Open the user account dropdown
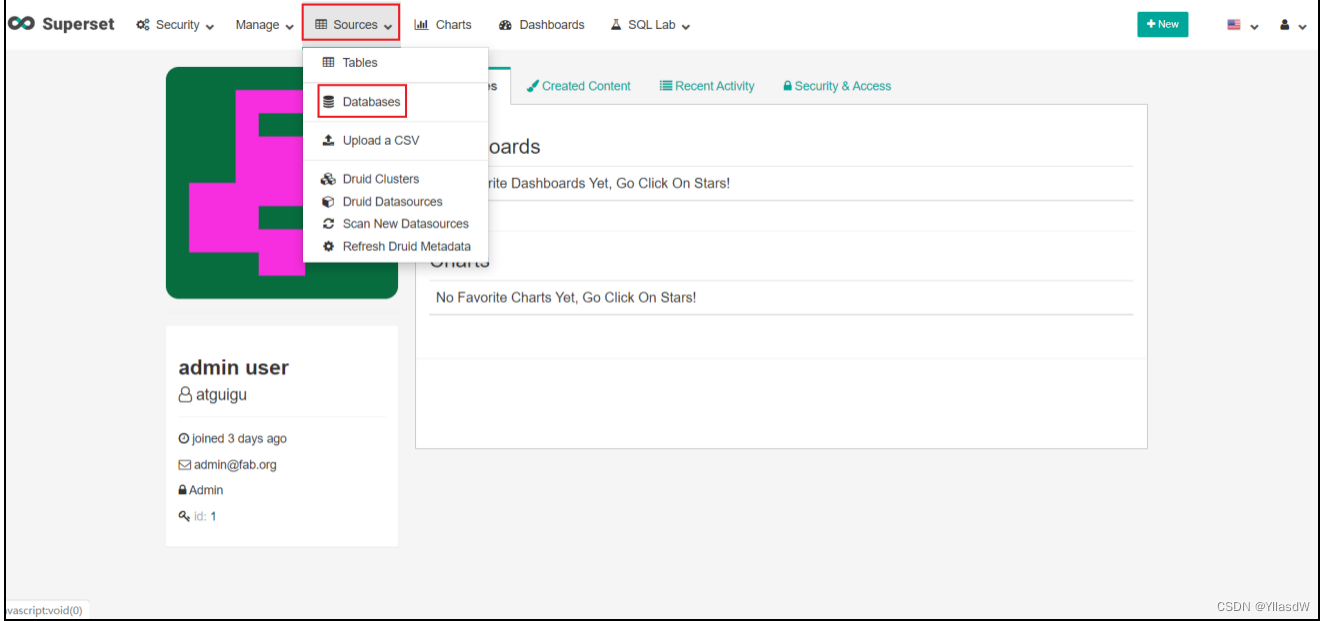 [x=1293, y=25]
